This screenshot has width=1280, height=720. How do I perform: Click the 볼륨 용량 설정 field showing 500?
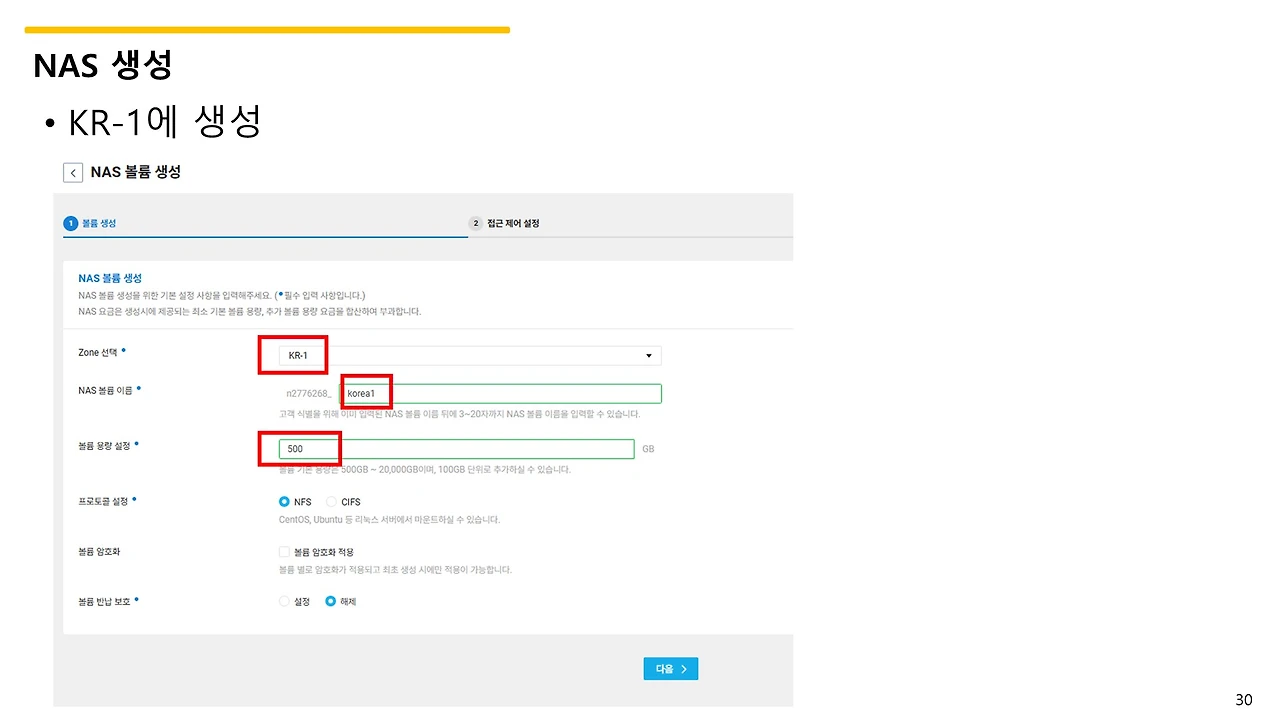tap(457, 449)
